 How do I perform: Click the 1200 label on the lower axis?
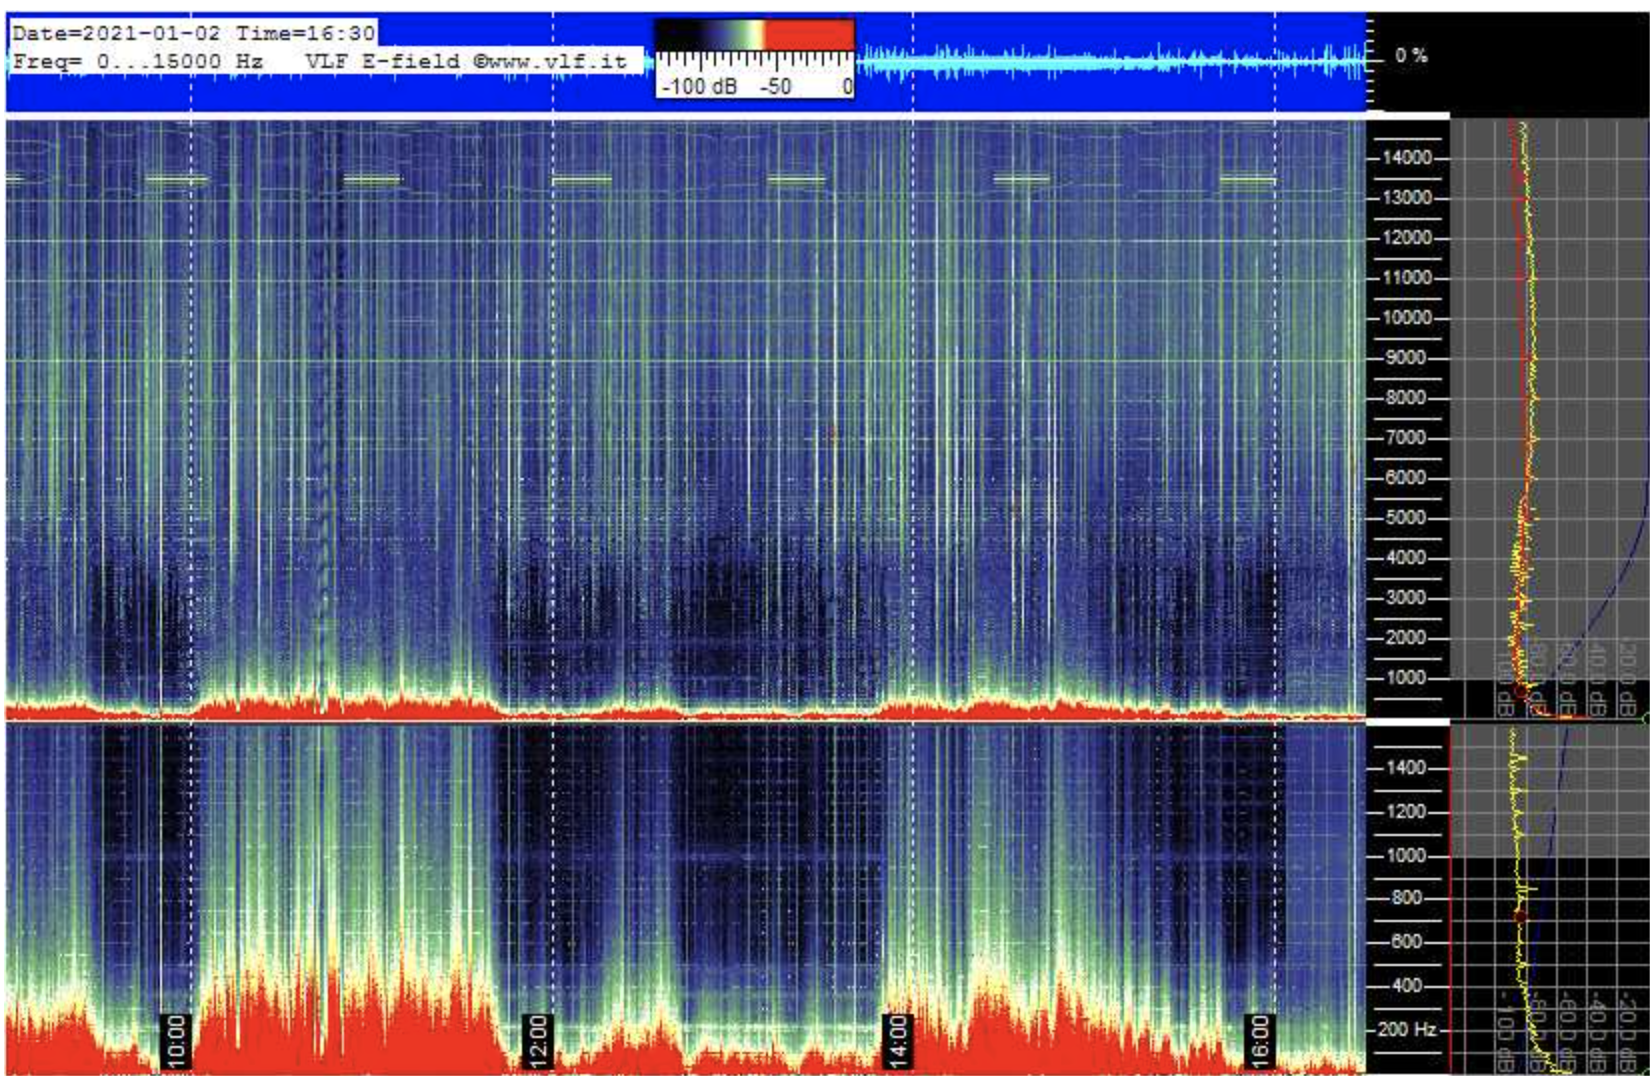[1405, 812]
